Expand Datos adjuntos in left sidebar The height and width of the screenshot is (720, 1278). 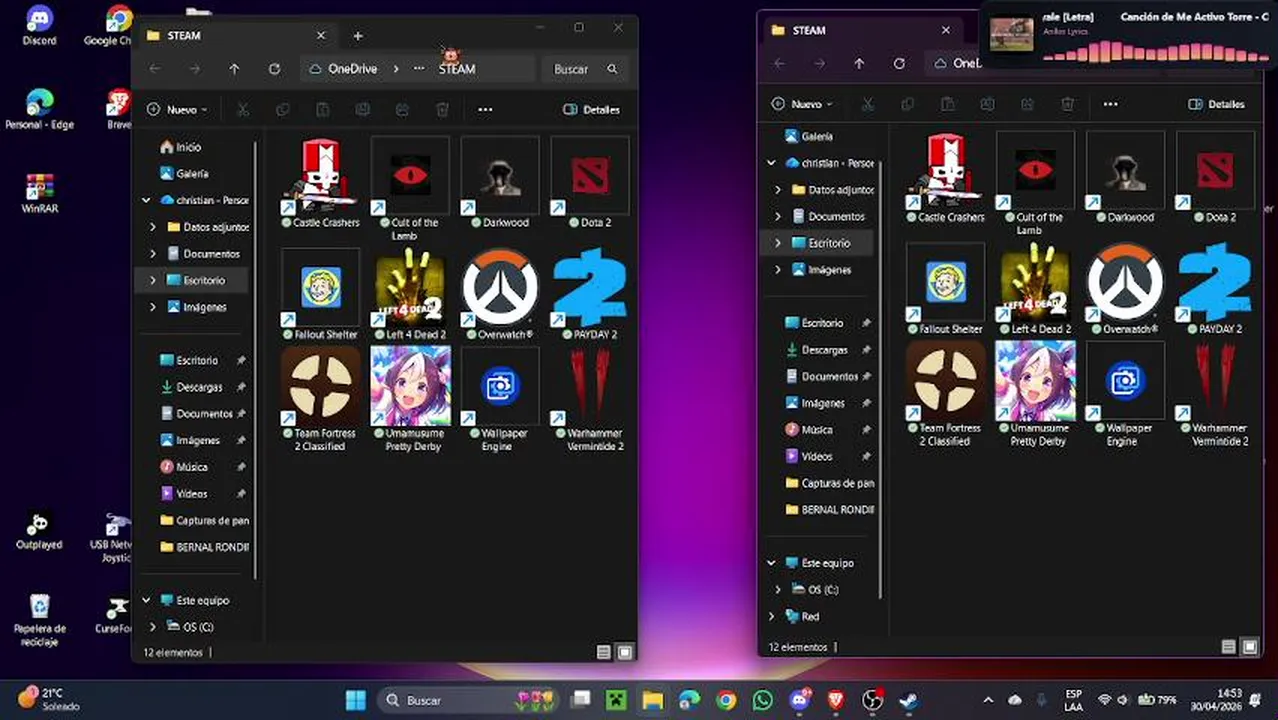153,227
